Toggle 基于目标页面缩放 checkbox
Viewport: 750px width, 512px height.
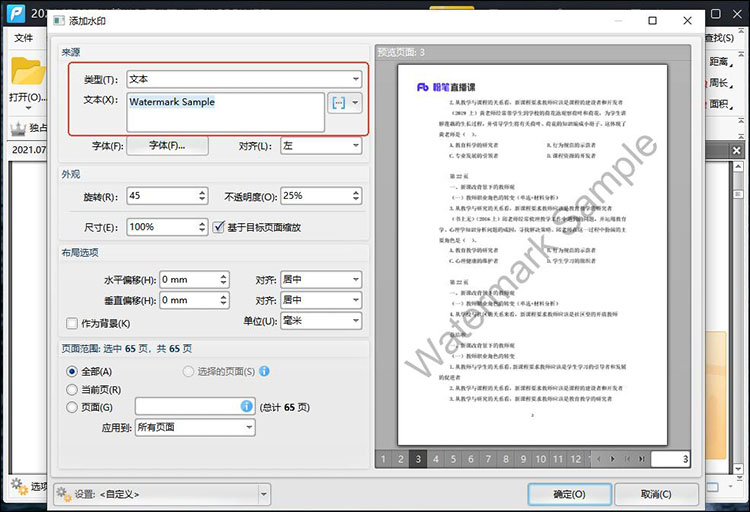pyautogui.click(x=219, y=227)
